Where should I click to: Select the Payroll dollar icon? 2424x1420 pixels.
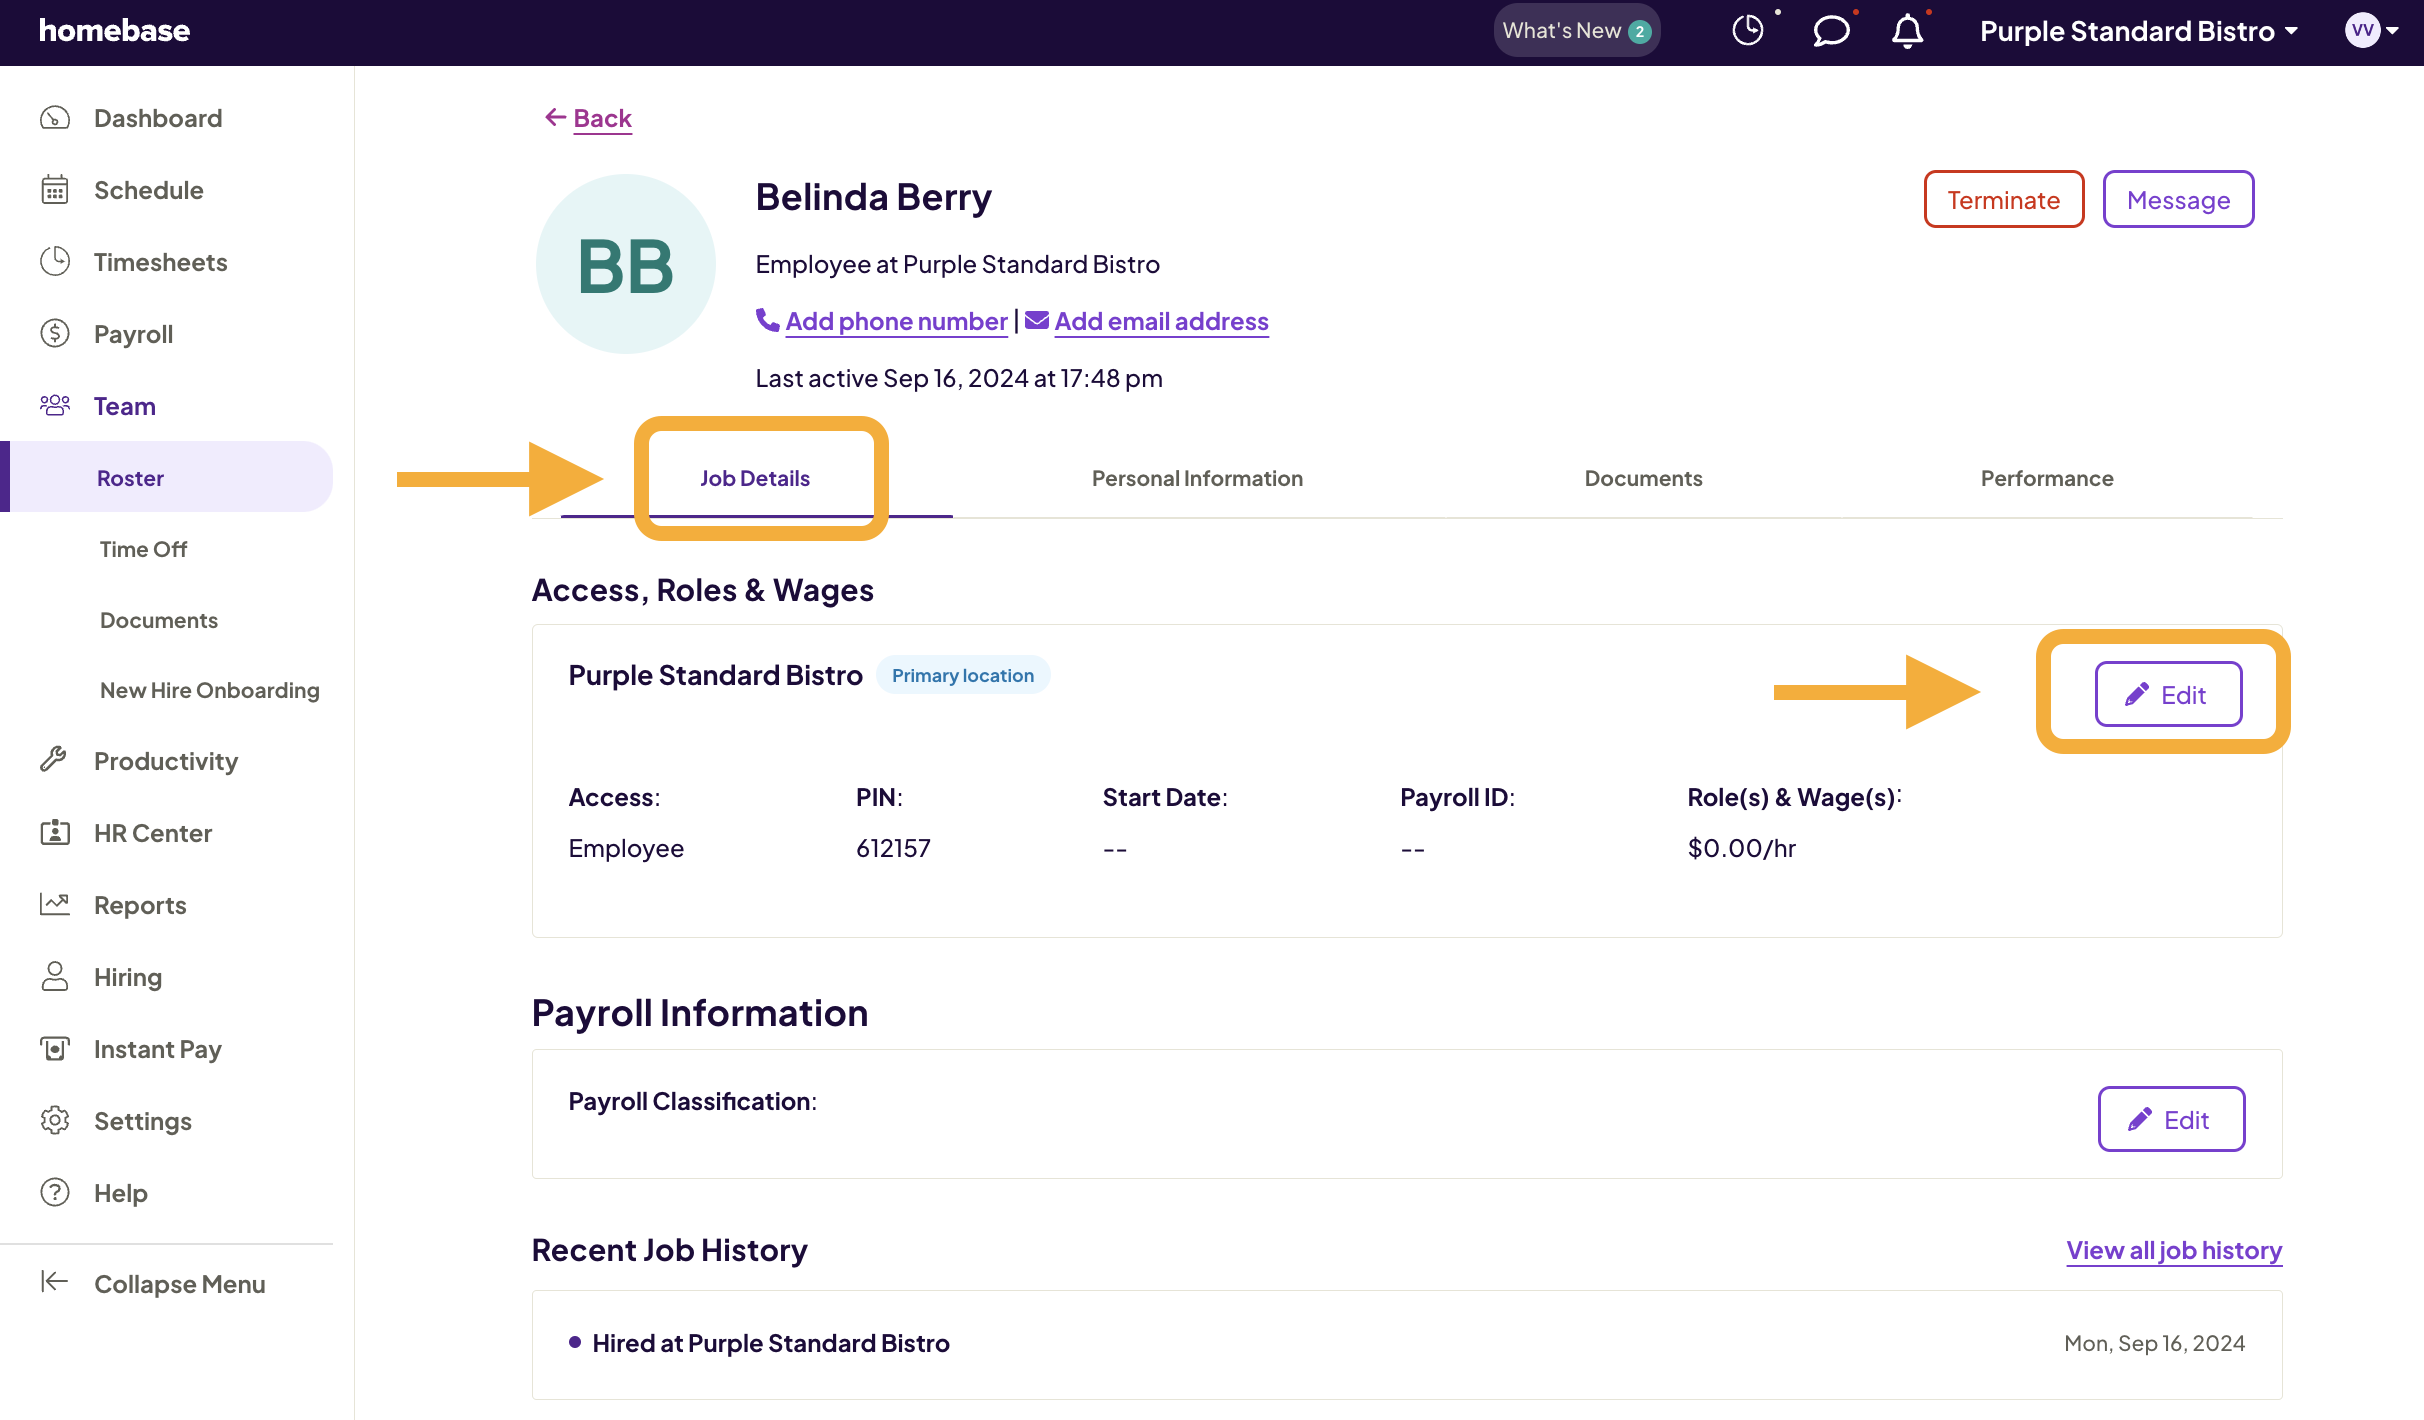tap(55, 333)
